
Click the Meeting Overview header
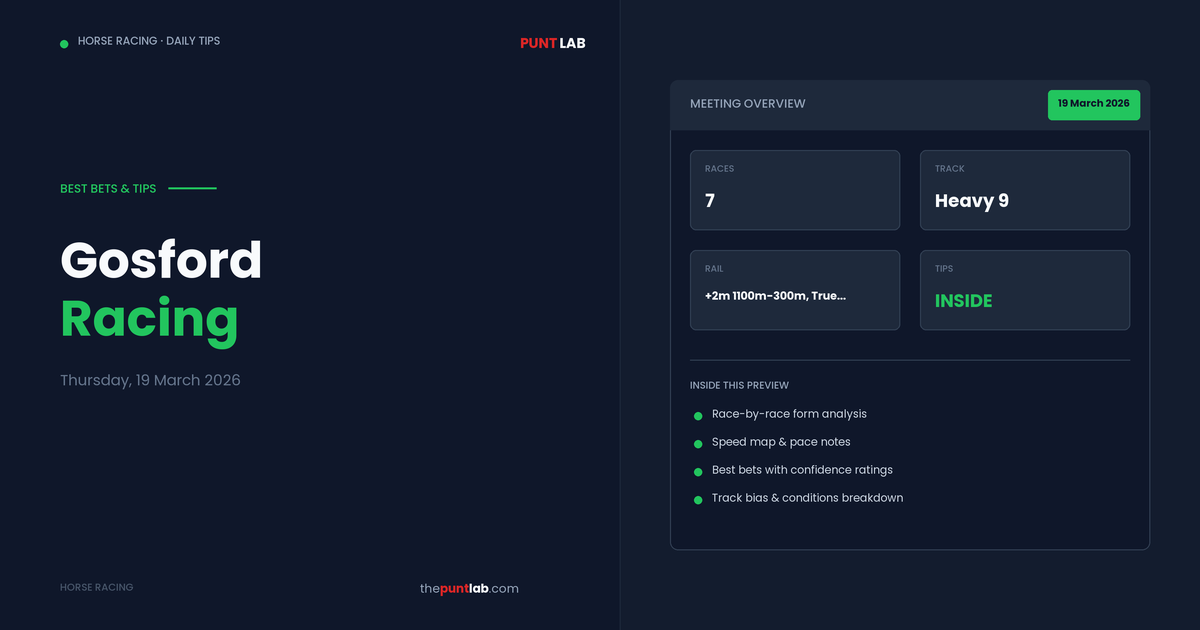click(x=747, y=104)
